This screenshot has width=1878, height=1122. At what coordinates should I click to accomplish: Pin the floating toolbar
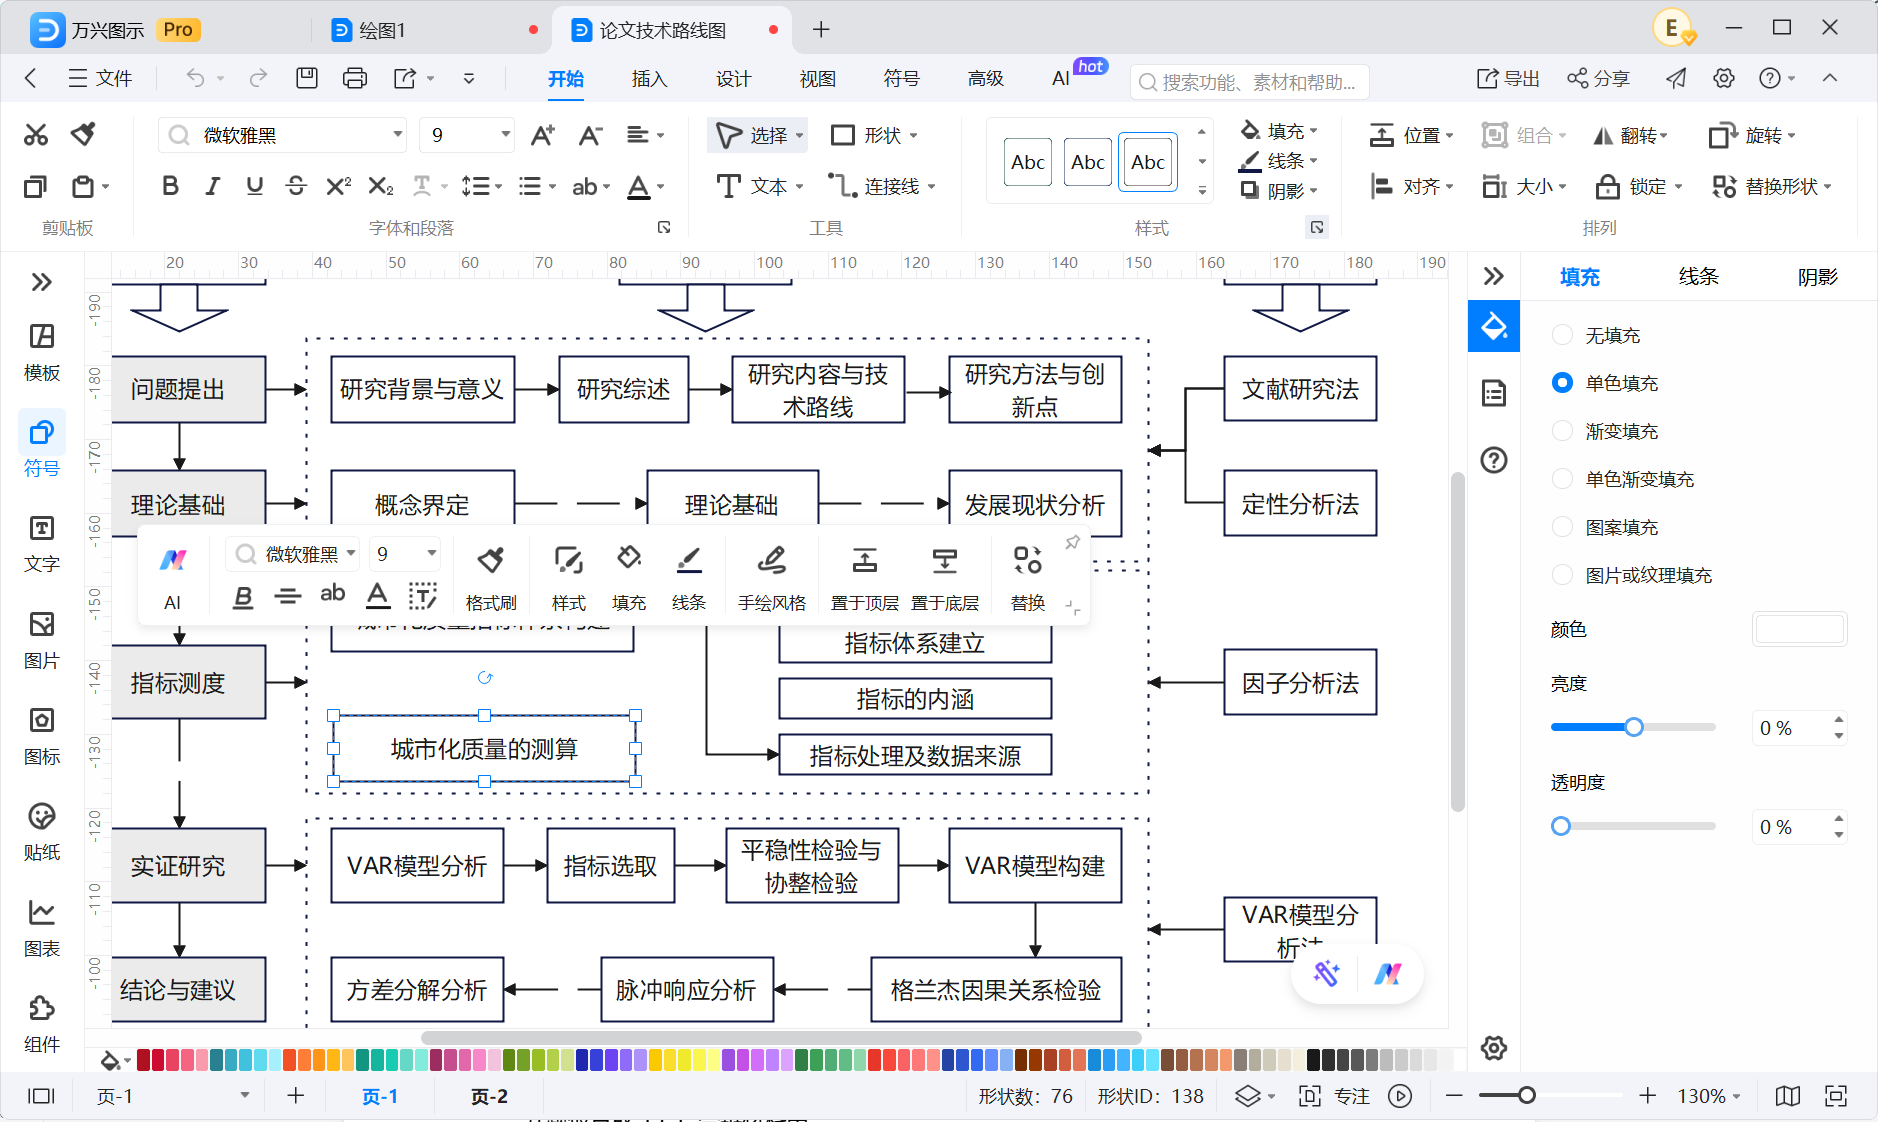point(1072,543)
